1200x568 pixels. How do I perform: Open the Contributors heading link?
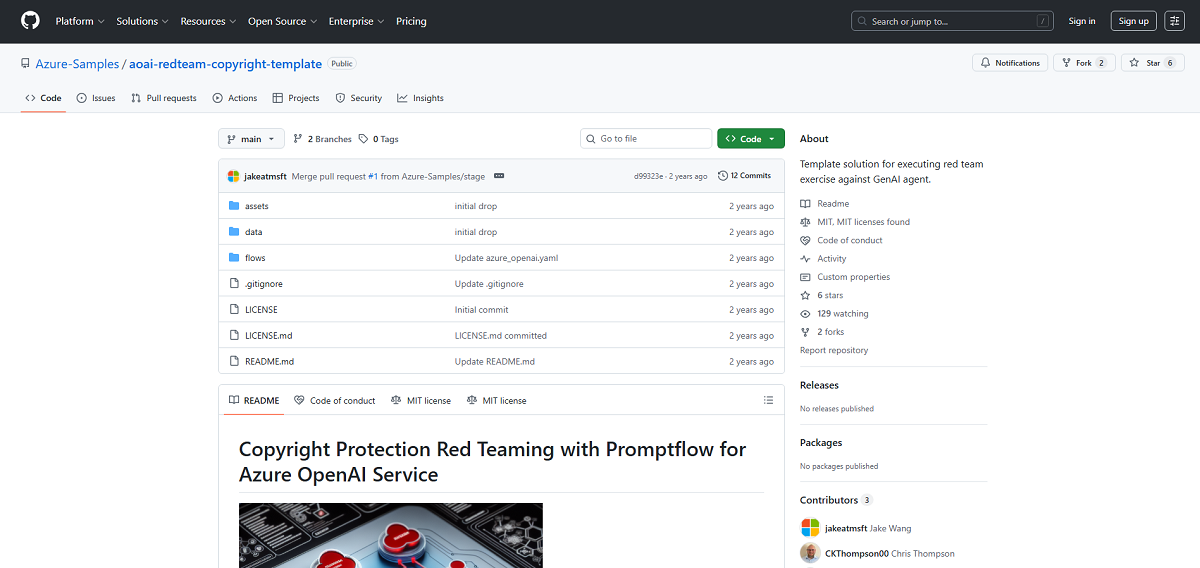click(x=836, y=500)
